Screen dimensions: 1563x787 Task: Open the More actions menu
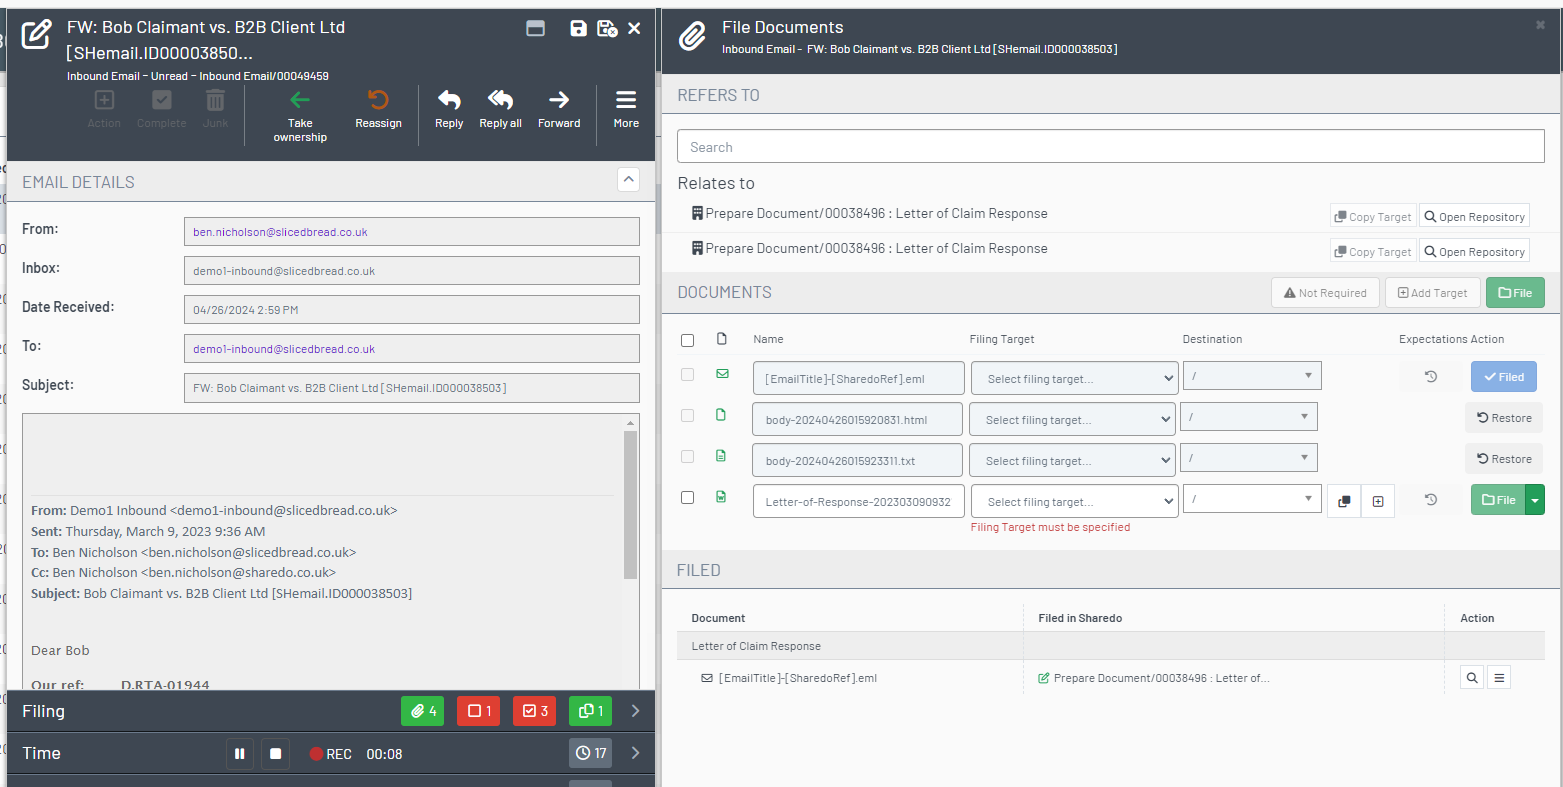click(x=625, y=108)
